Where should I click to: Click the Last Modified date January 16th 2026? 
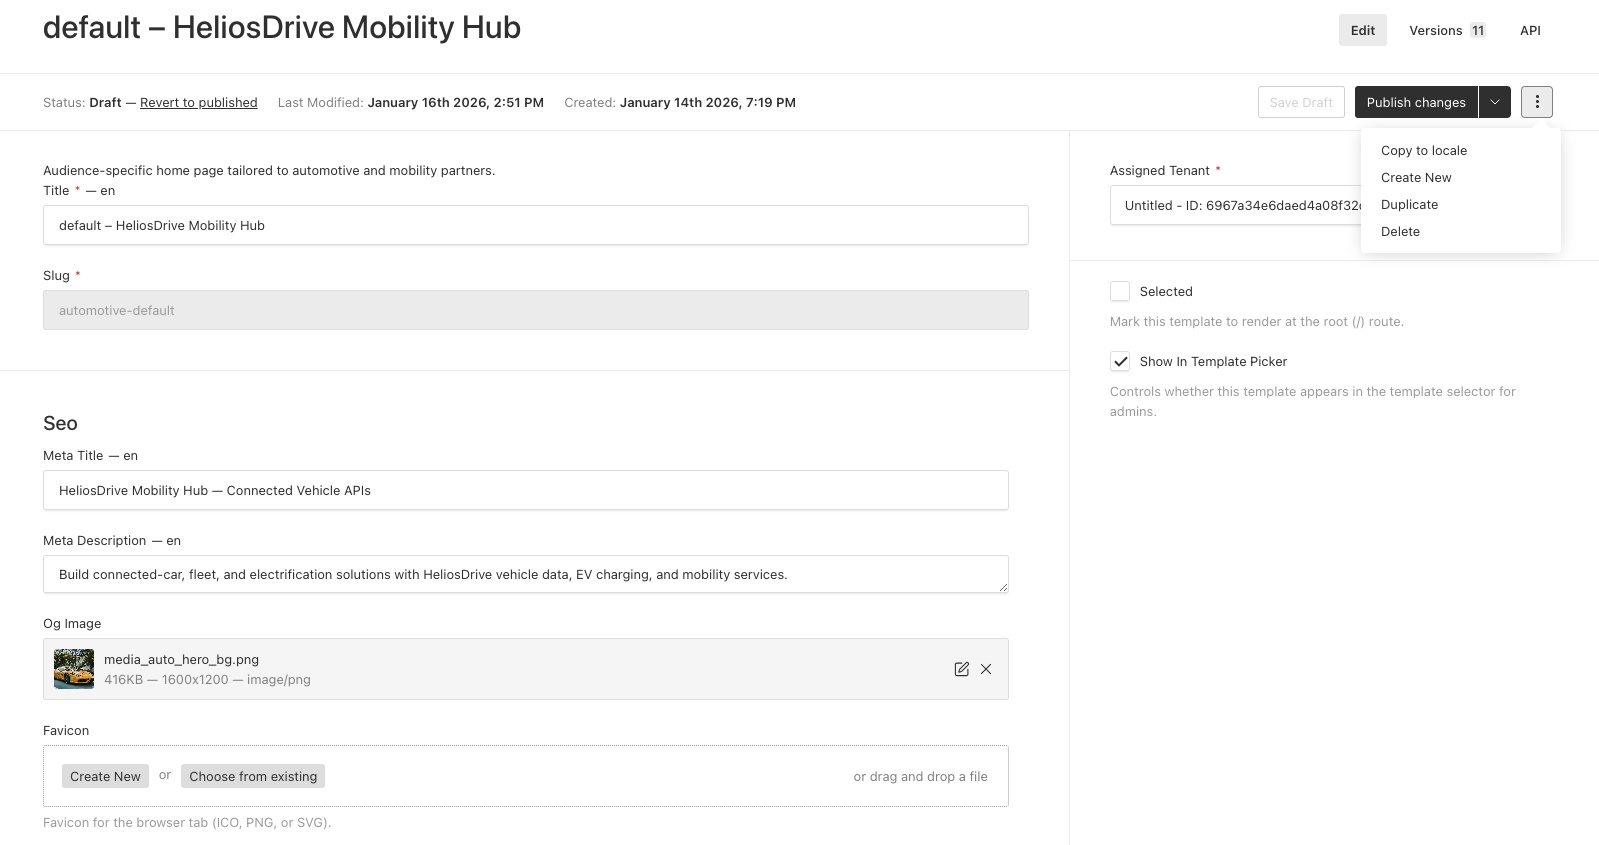456,102
